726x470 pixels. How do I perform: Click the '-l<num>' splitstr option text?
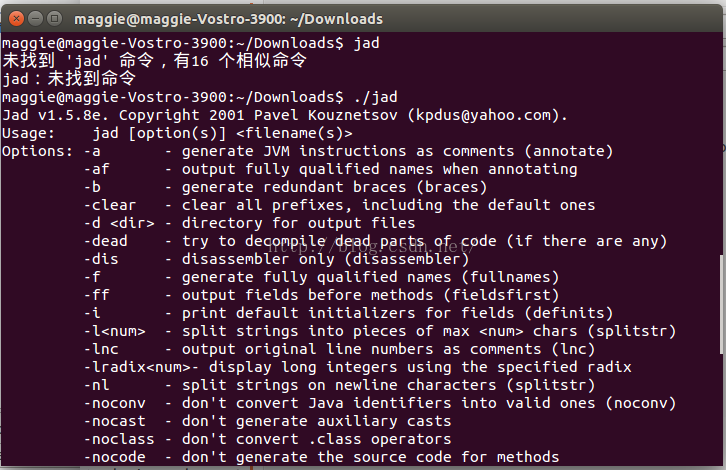click(x=114, y=331)
